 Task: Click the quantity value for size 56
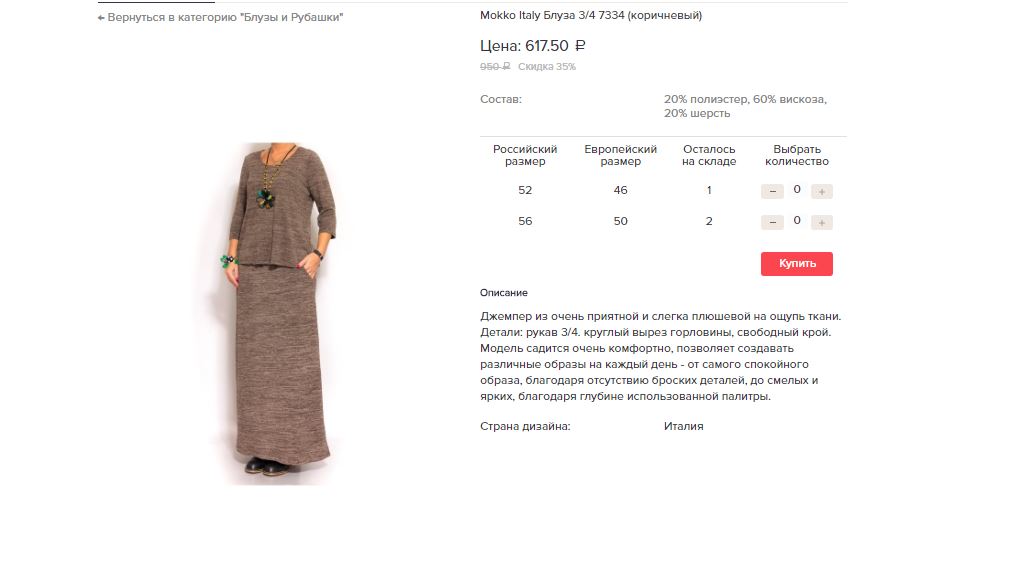pos(797,221)
